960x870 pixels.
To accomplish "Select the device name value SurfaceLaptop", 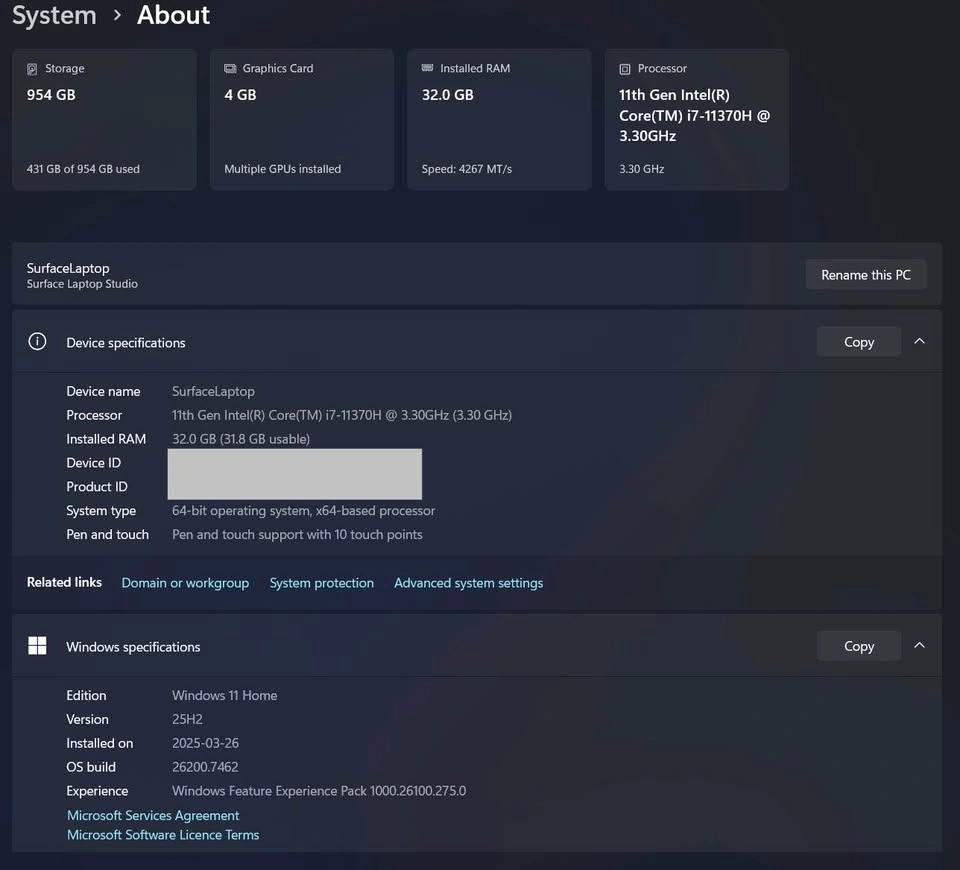I will [213, 391].
